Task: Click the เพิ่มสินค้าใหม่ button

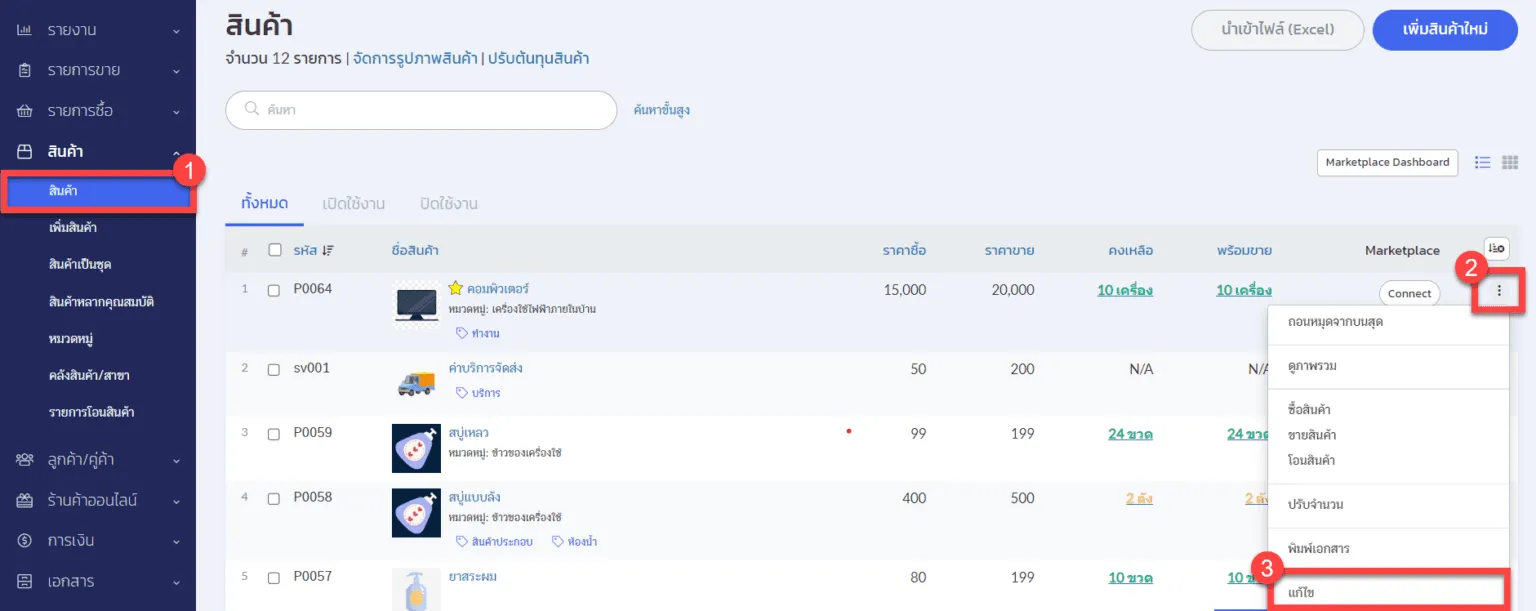Action: click(x=1445, y=30)
